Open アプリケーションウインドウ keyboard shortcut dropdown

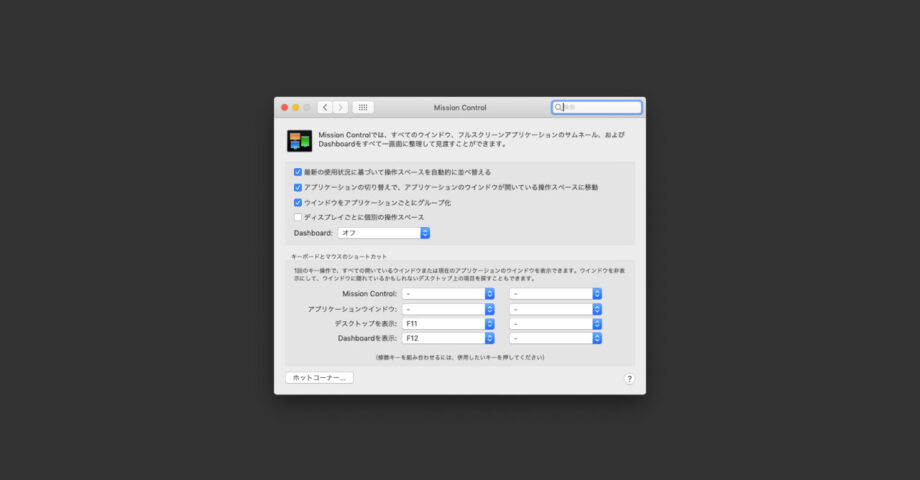448,309
